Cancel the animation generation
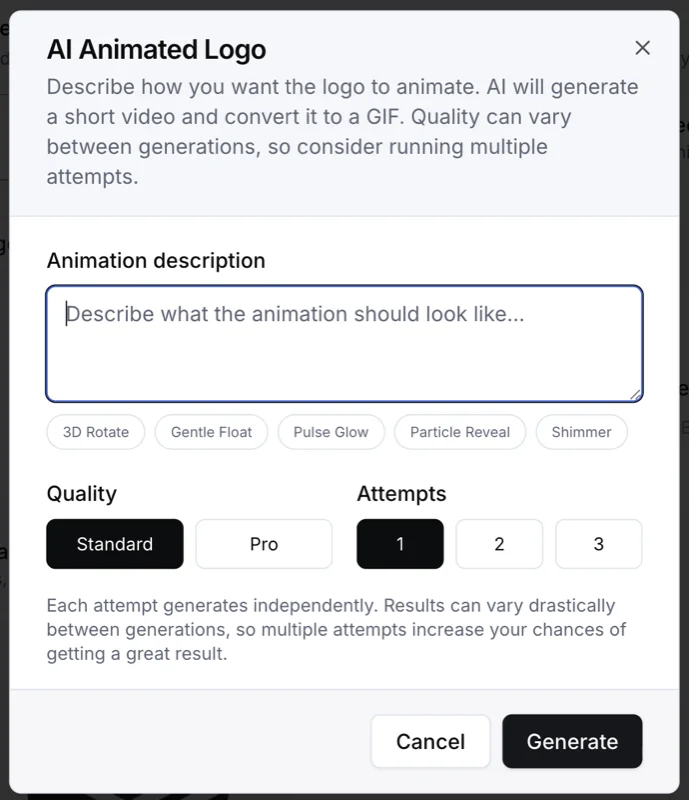The width and height of the screenshot is (689, 800). (x=430, y=741)
